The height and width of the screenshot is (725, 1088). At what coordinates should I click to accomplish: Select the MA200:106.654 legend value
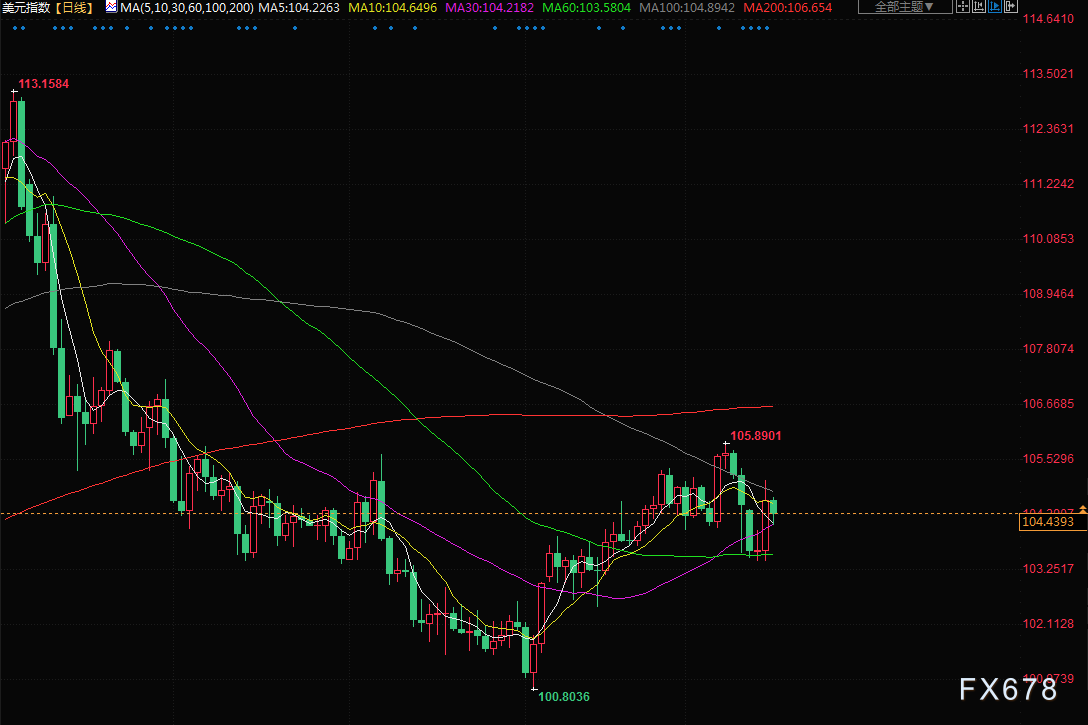click(788, 8)
